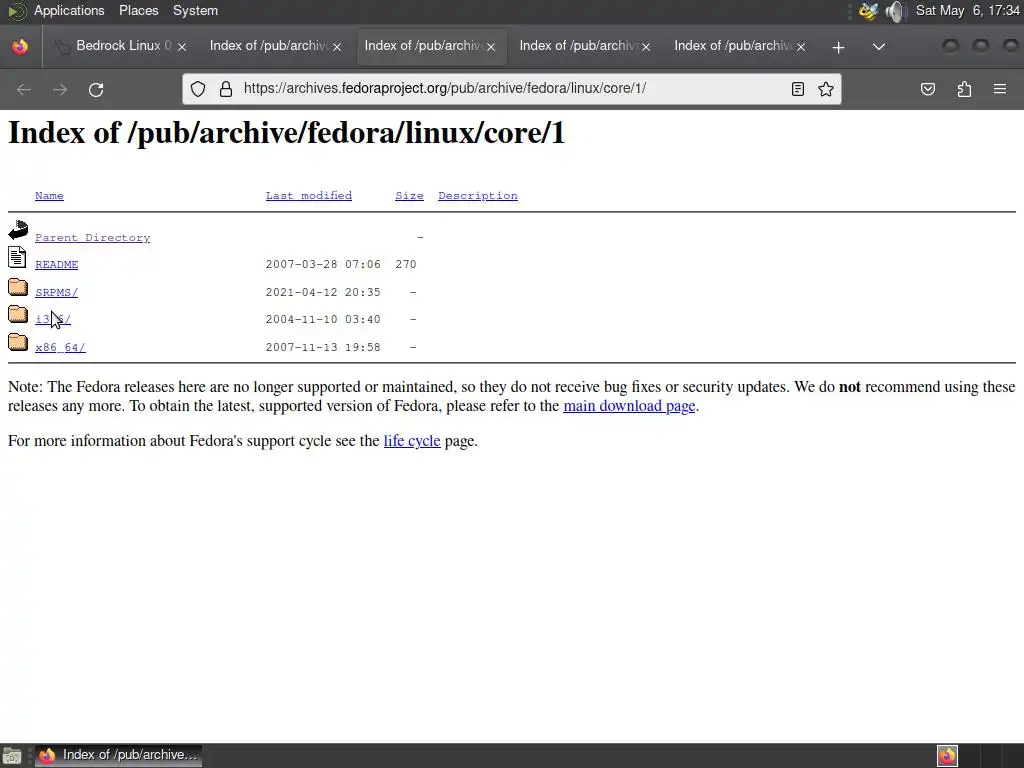Open the extensions puzzle icon
Image resolution: width=1024 pixels, height=768 pixels.
tap(964, 89)
